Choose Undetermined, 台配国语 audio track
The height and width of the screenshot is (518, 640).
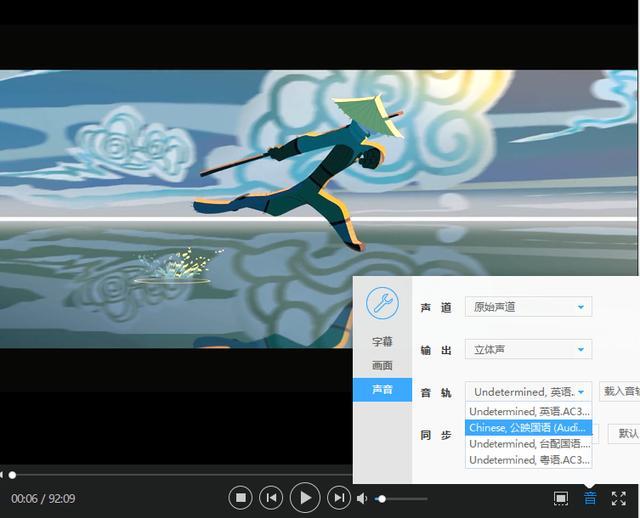[x=528, y=444]
